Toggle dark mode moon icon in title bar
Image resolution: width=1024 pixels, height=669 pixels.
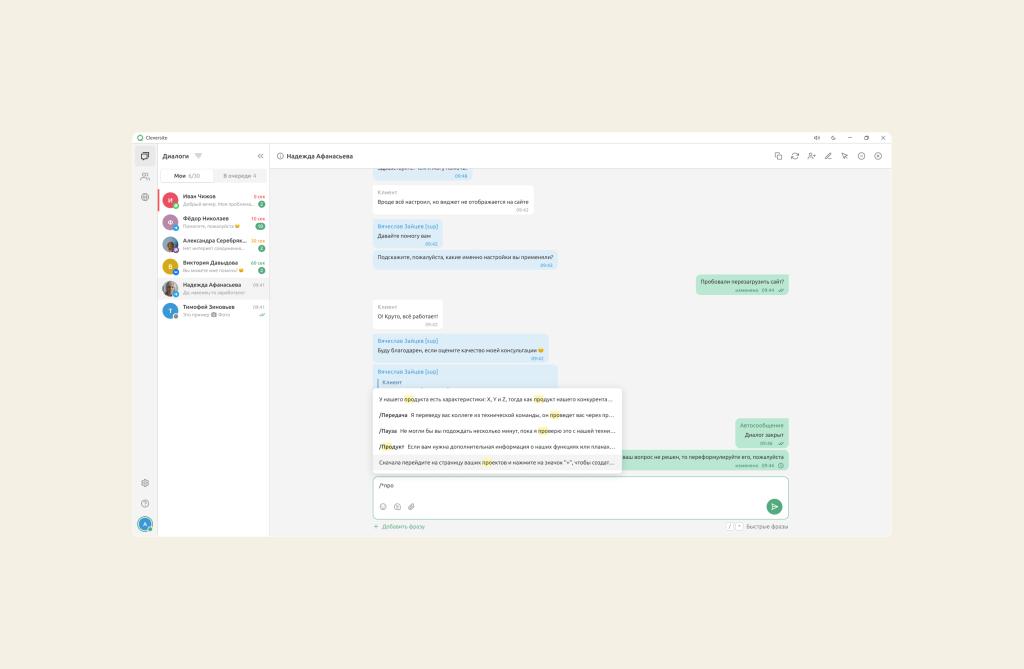tap(833, 138)
